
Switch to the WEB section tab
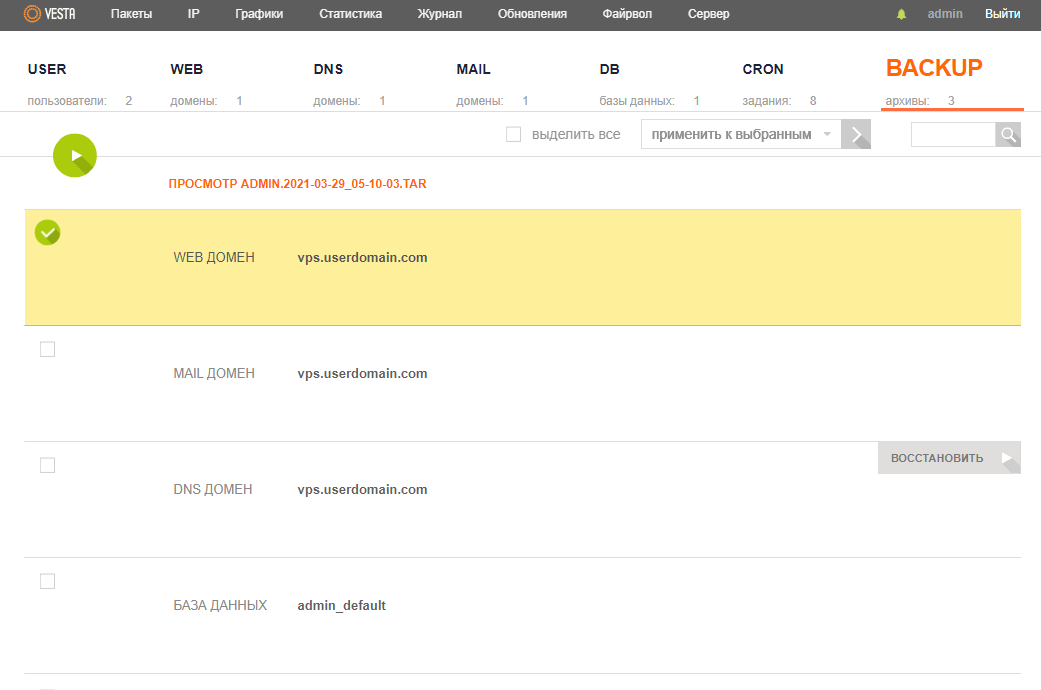(x=188, y=70)
